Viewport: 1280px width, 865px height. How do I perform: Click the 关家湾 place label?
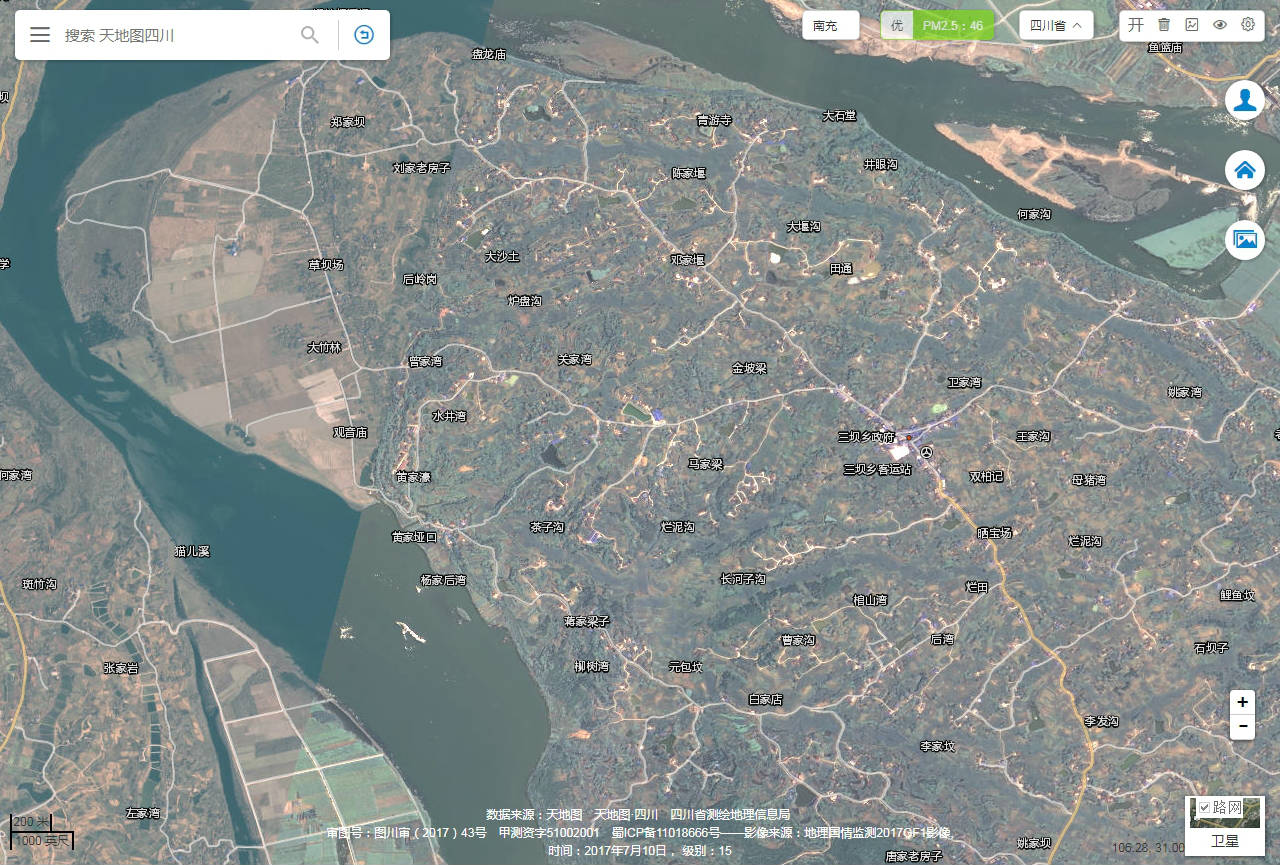coord(575,359)
